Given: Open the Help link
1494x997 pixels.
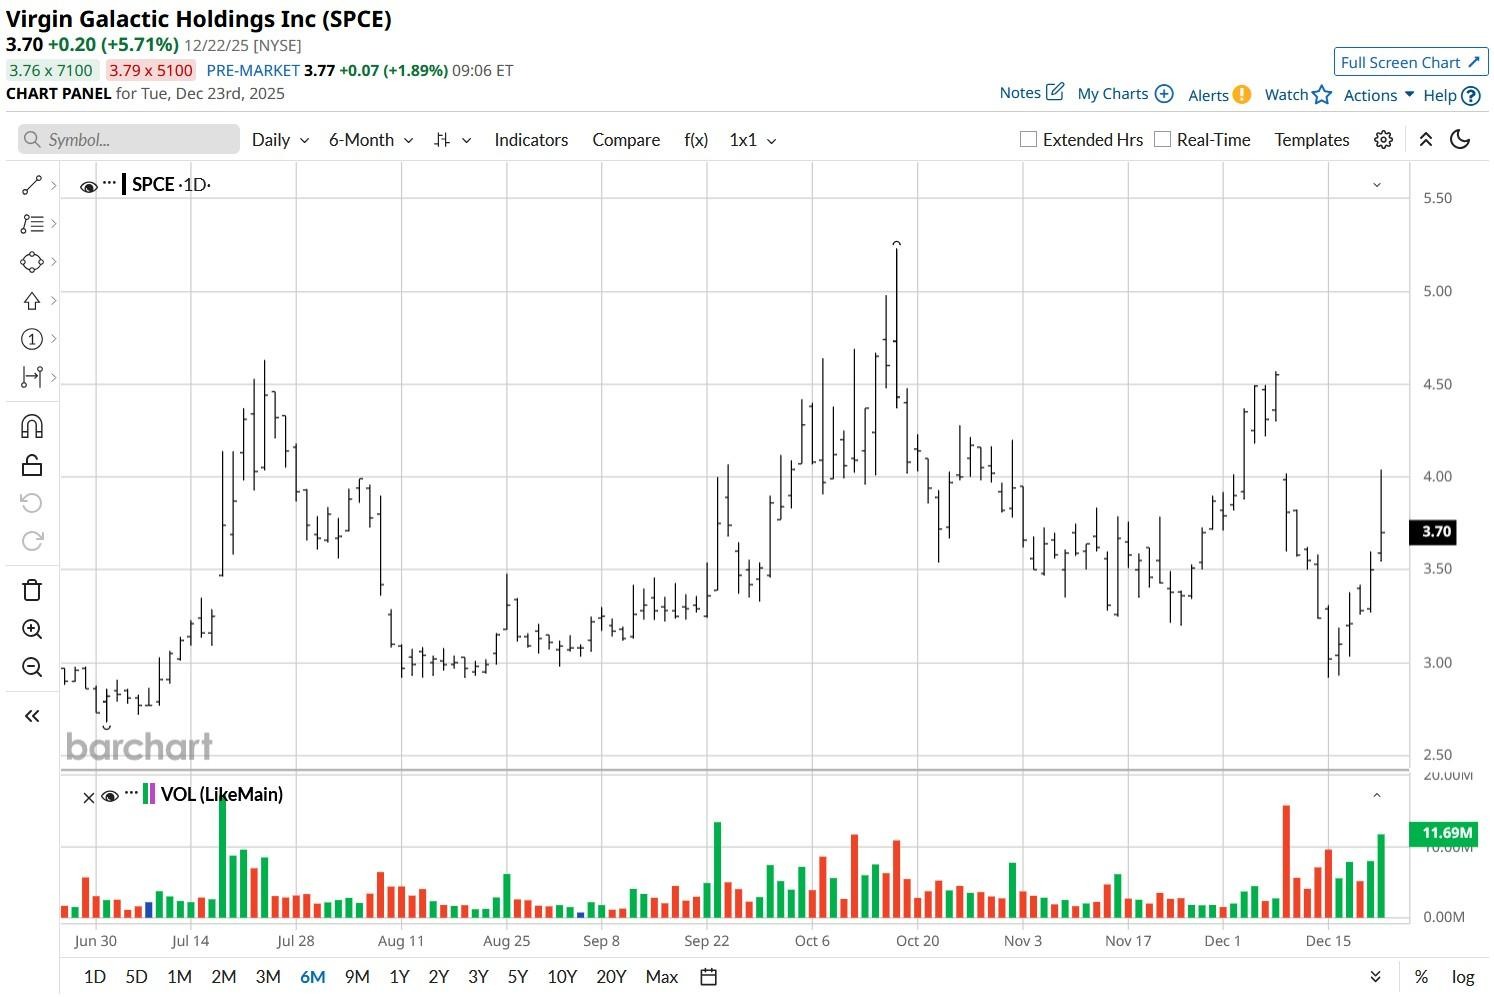Looking at the screenshot, I should (1452, 96).
